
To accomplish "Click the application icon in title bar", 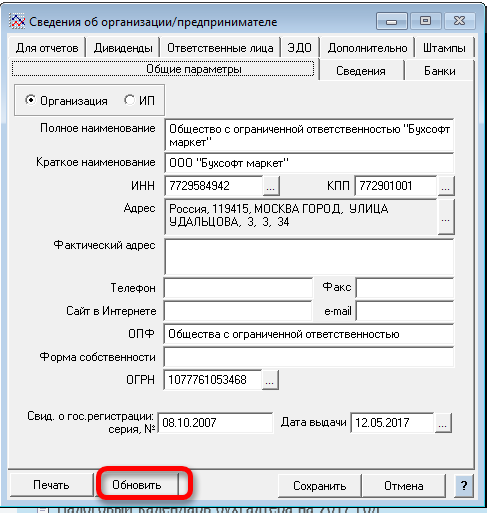I will pos(17,22).
